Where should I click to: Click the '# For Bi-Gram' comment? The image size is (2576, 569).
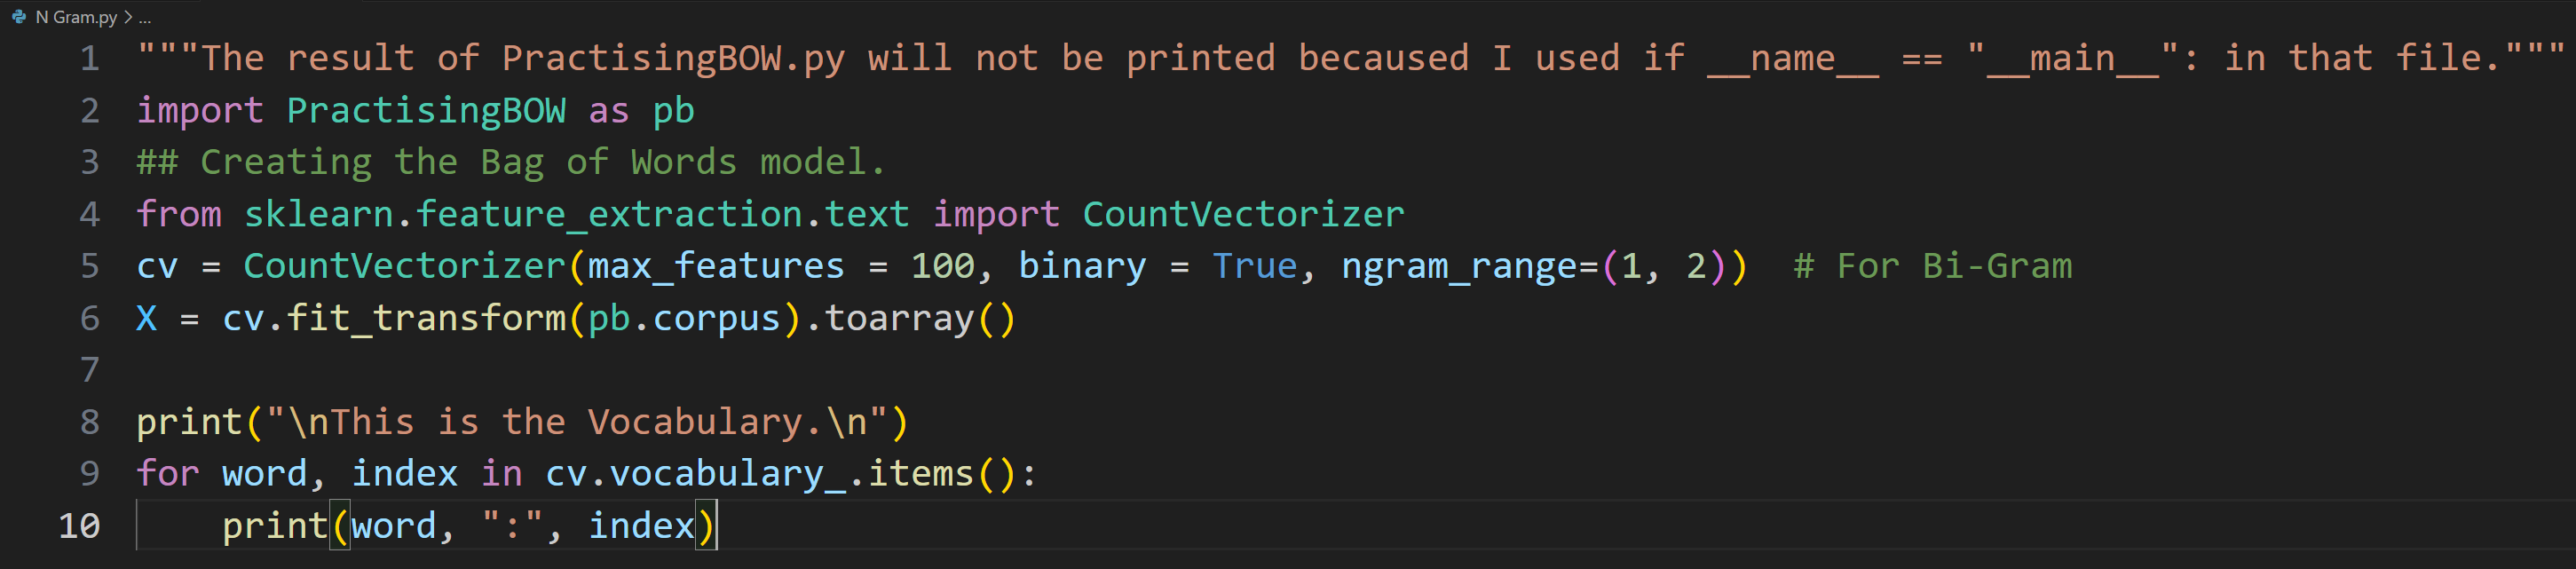[1932, 266]
